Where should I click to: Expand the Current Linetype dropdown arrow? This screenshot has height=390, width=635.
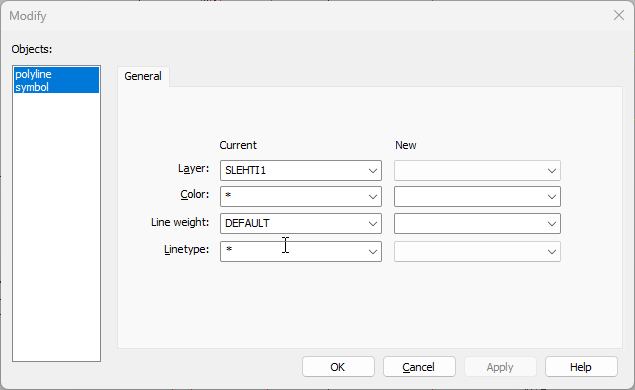tap(373, 252)
